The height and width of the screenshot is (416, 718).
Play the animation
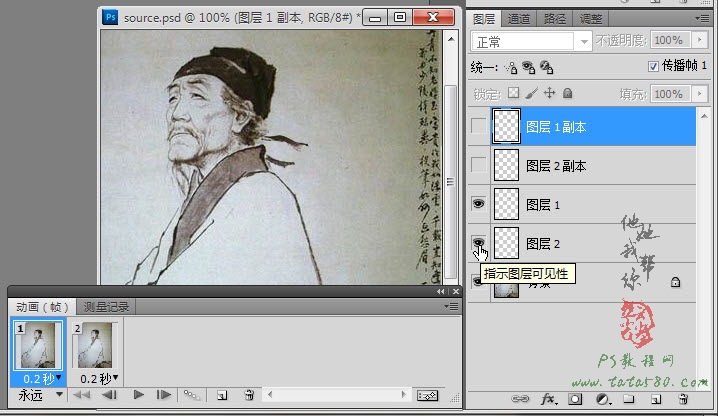click(138, 394)
